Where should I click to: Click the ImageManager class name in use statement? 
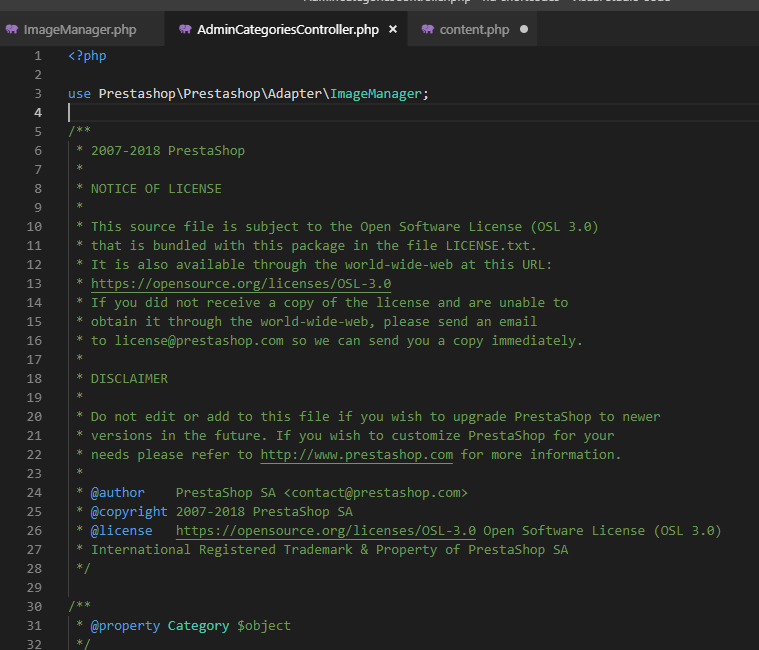pos(378,94)
